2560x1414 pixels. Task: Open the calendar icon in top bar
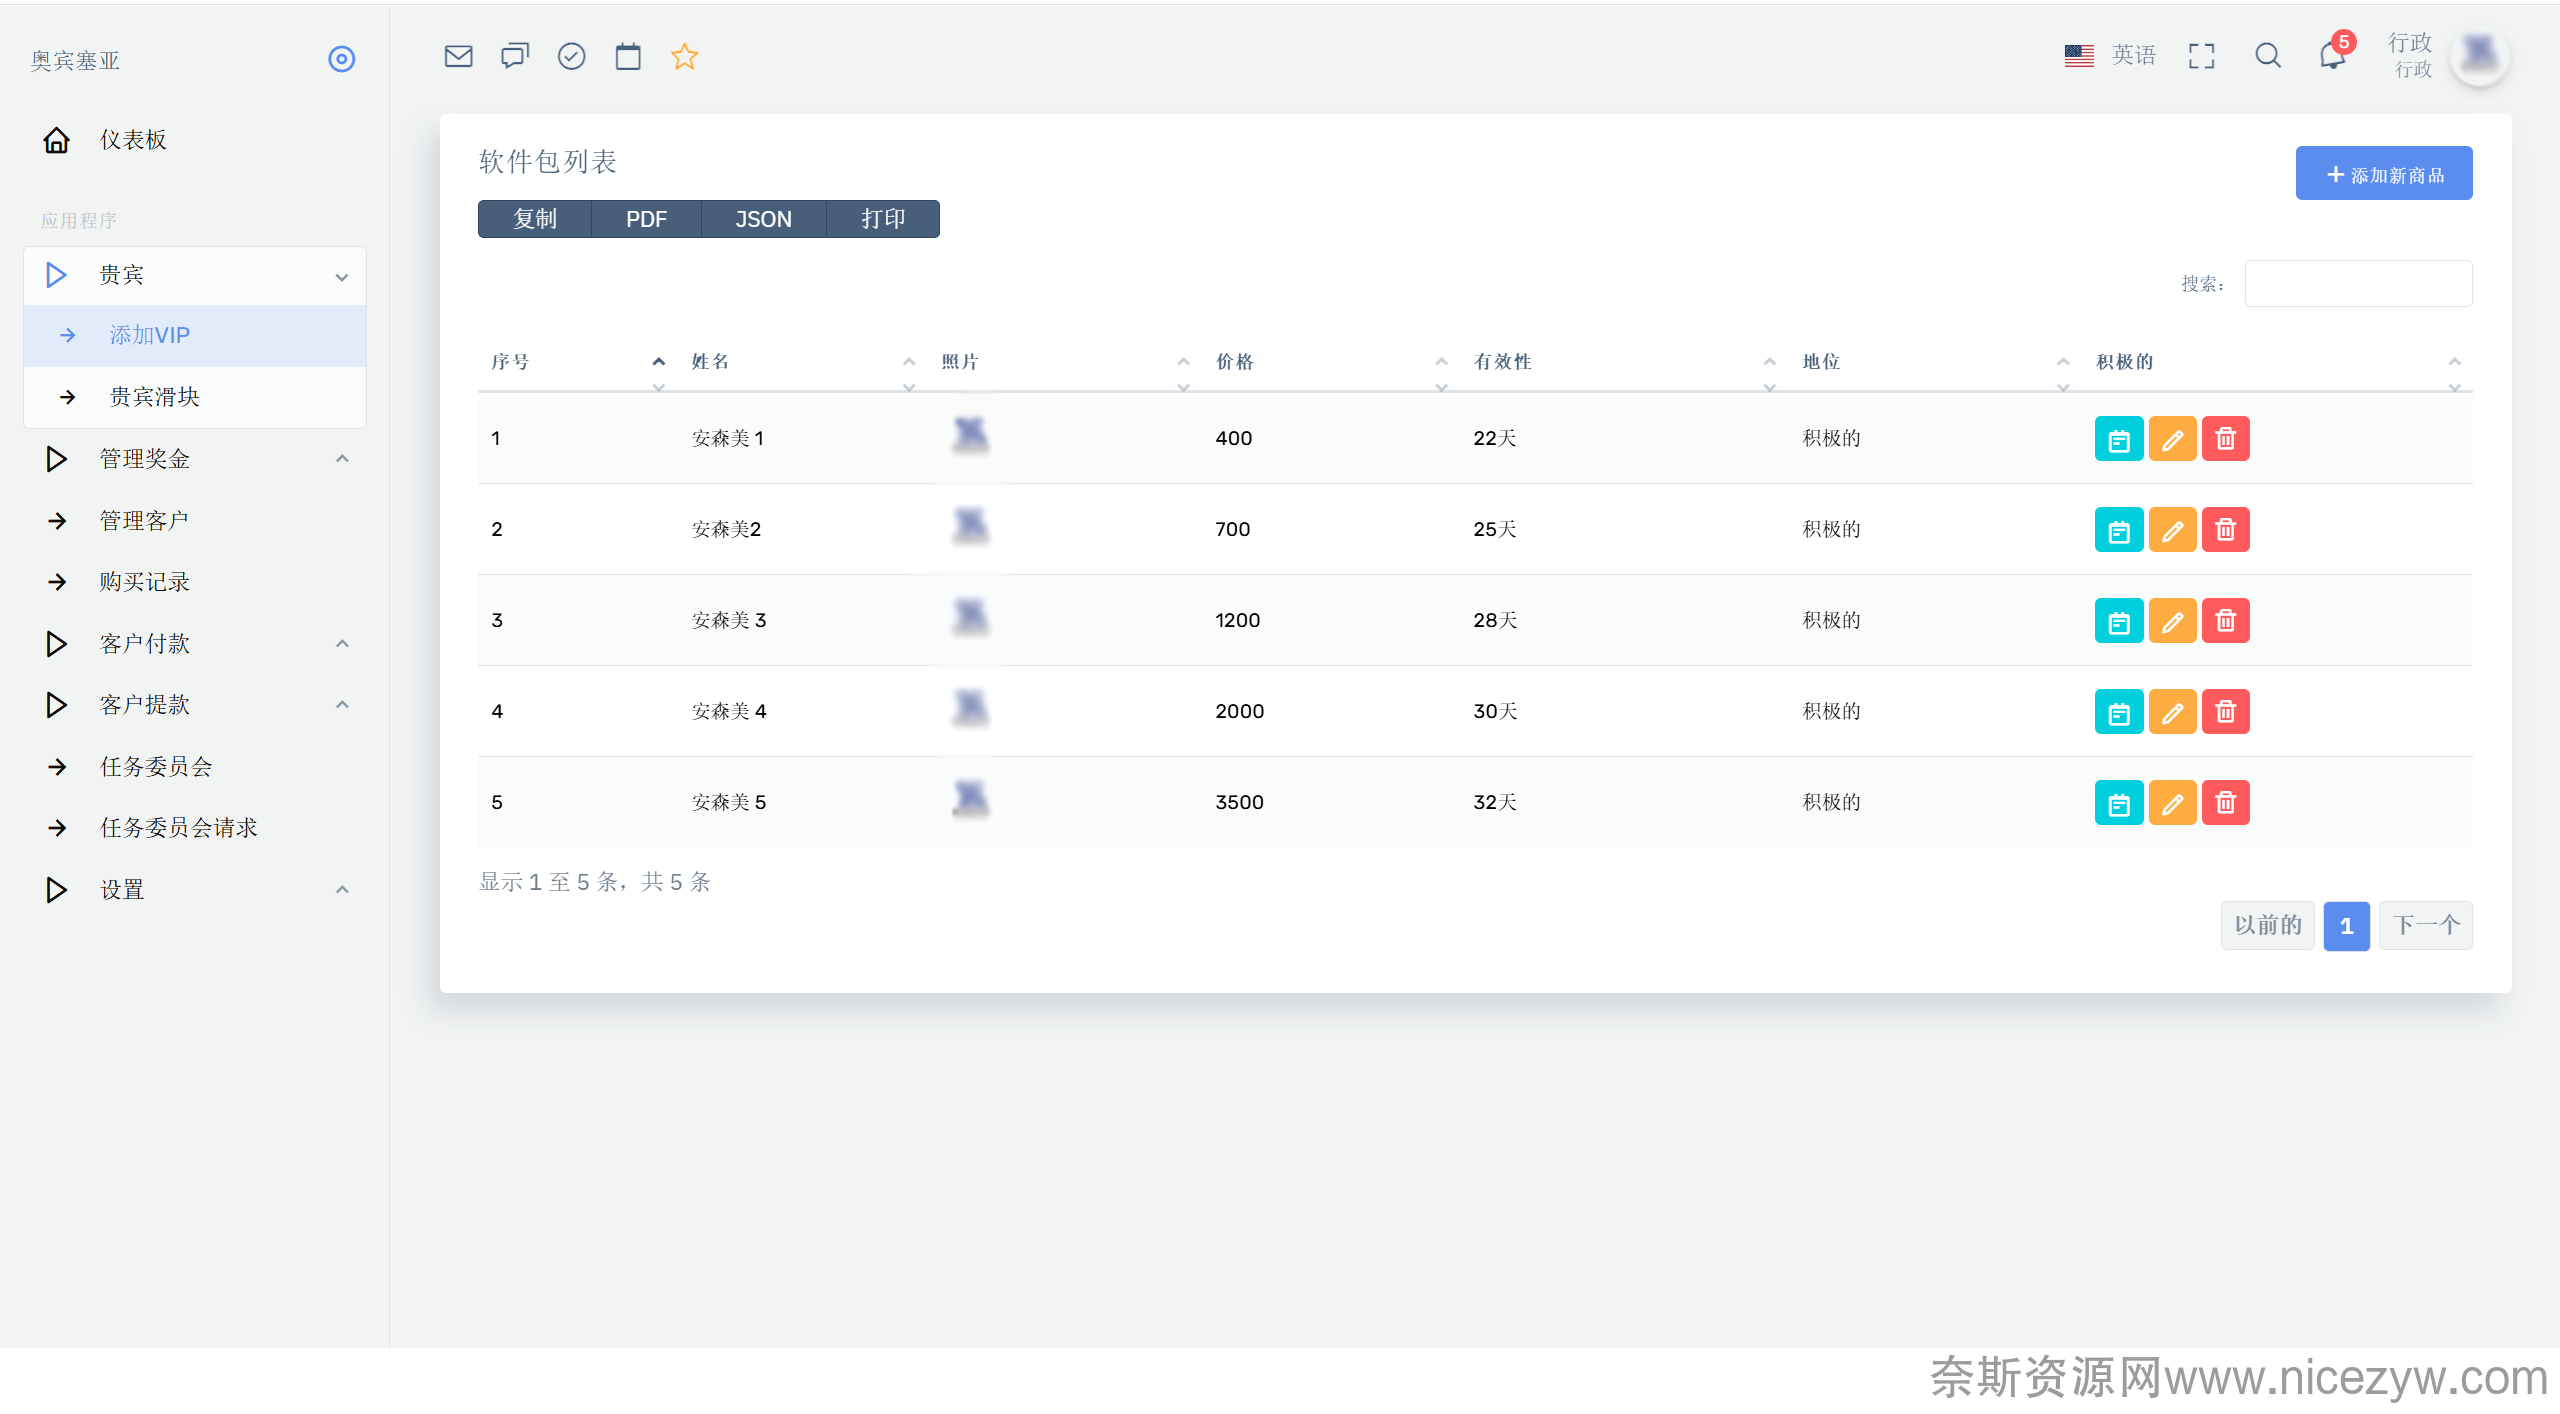click(628, 56)
